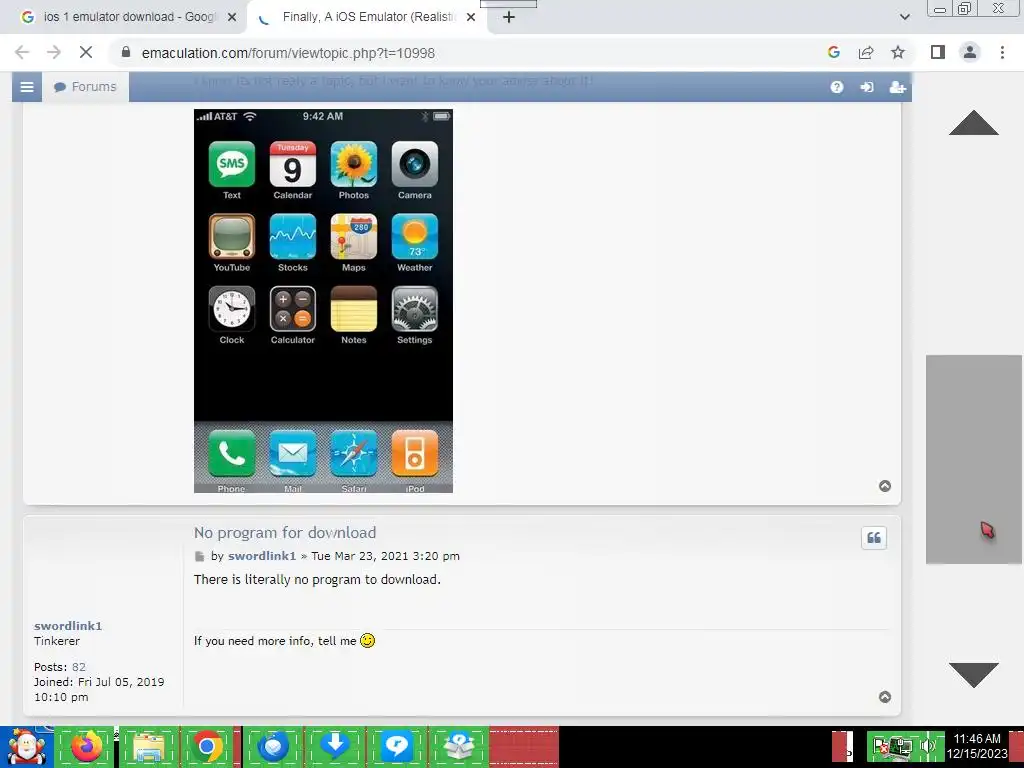Click the 'Tue Mar 23, 2021 3:20 pm' timestamp

pos(385,556)
